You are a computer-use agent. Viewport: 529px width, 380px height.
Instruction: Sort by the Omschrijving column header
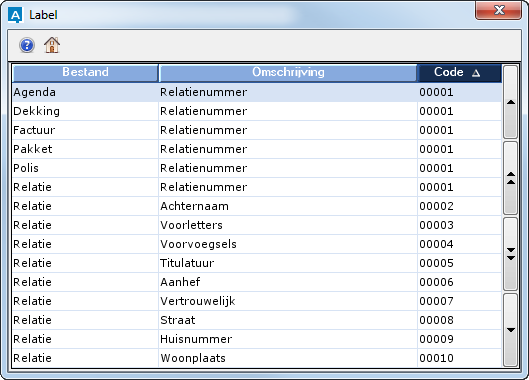pyautogui.click(x=288, y=73)
